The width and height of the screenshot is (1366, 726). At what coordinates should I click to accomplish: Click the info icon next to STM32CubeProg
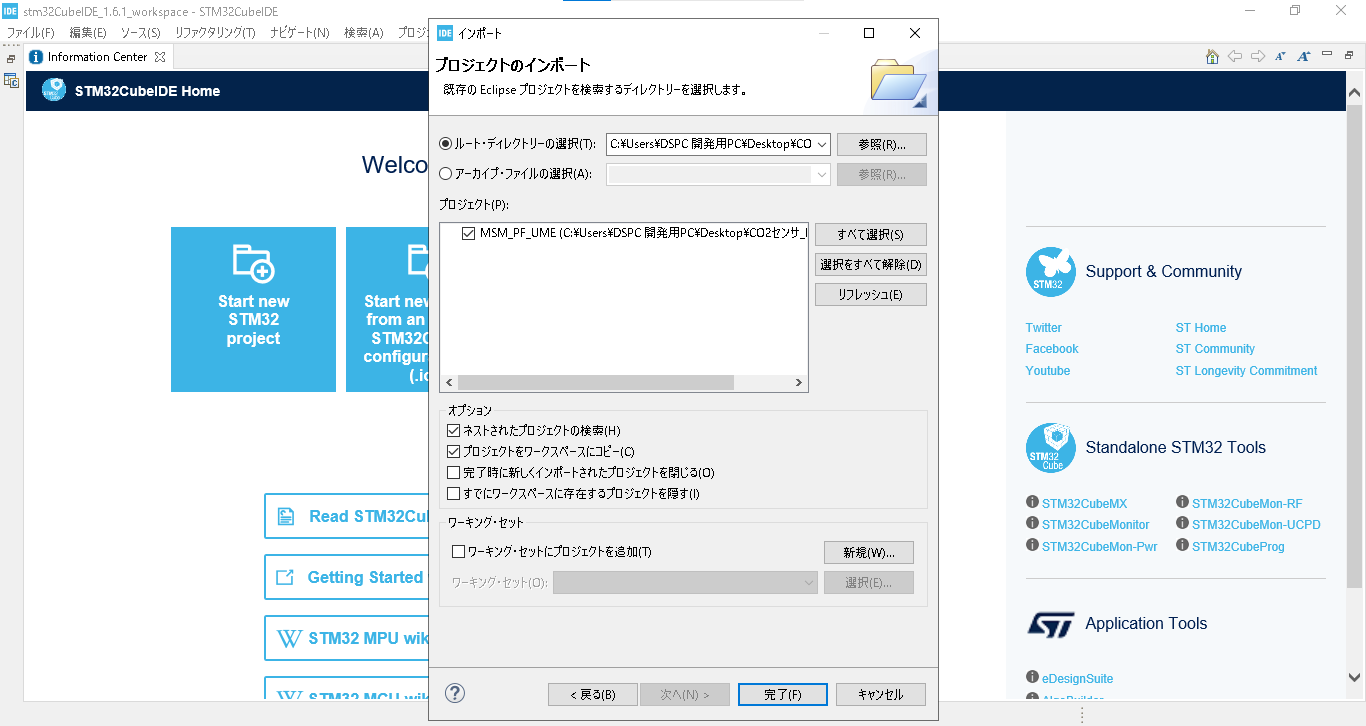pyautogui.click(x=1182, y=545)
